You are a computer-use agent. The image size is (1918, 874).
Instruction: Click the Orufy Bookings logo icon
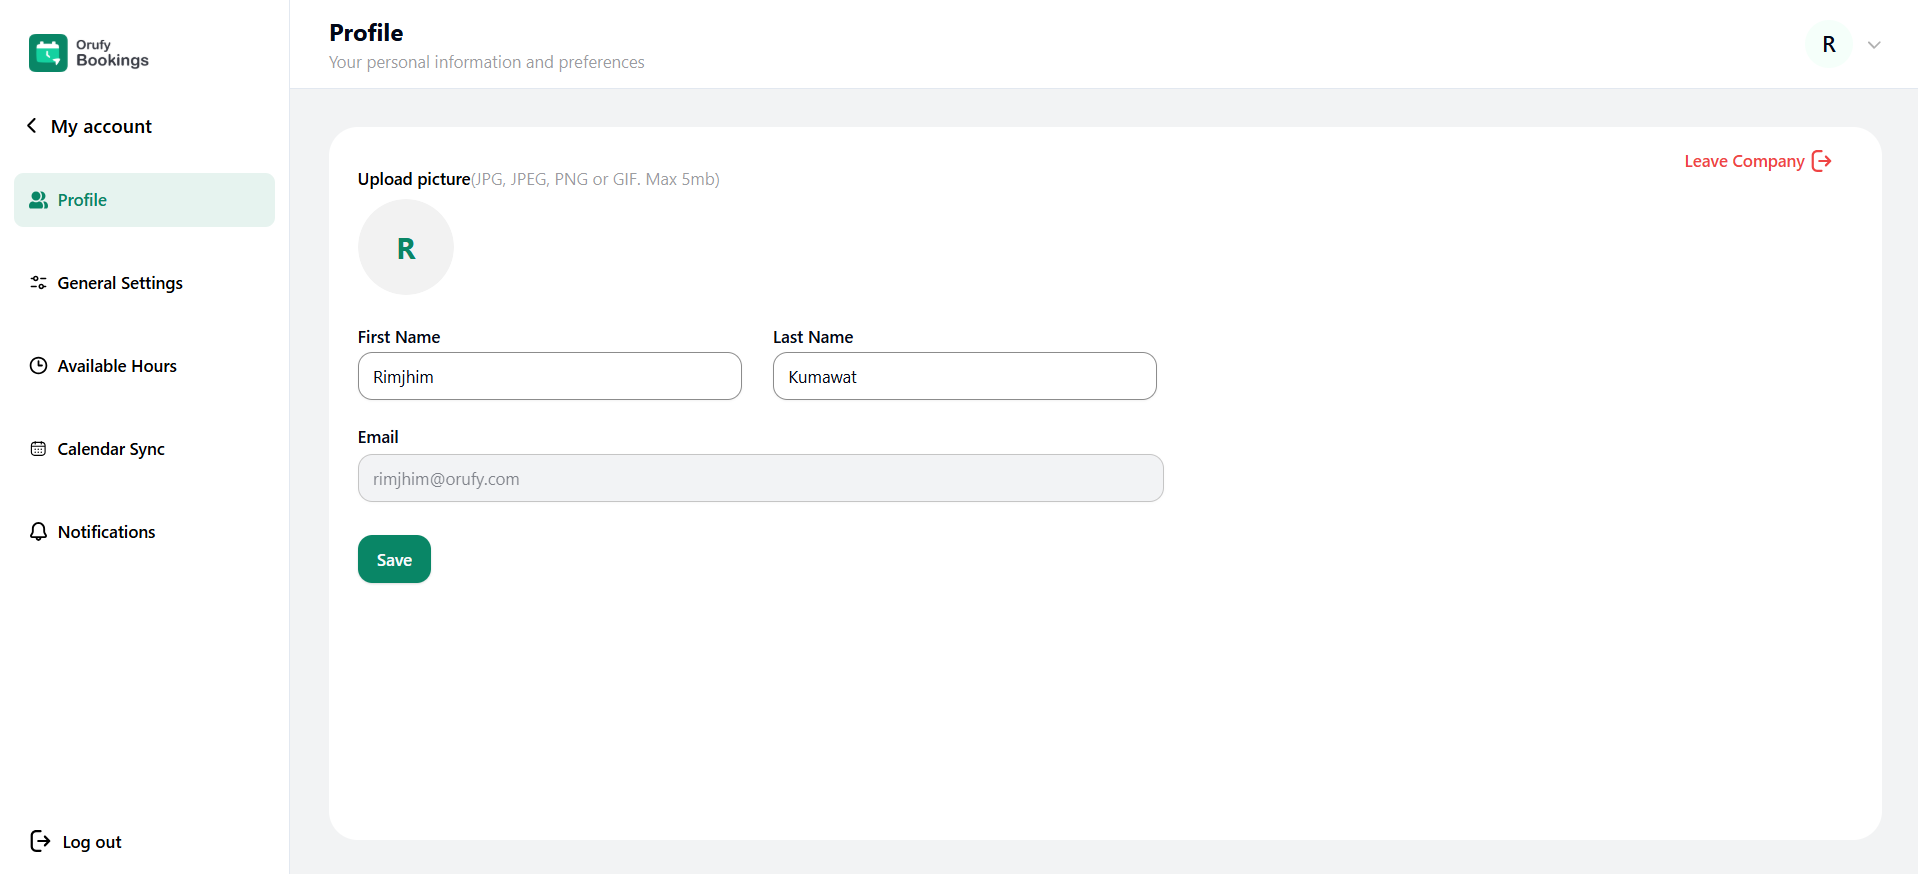tap(48, 53)
